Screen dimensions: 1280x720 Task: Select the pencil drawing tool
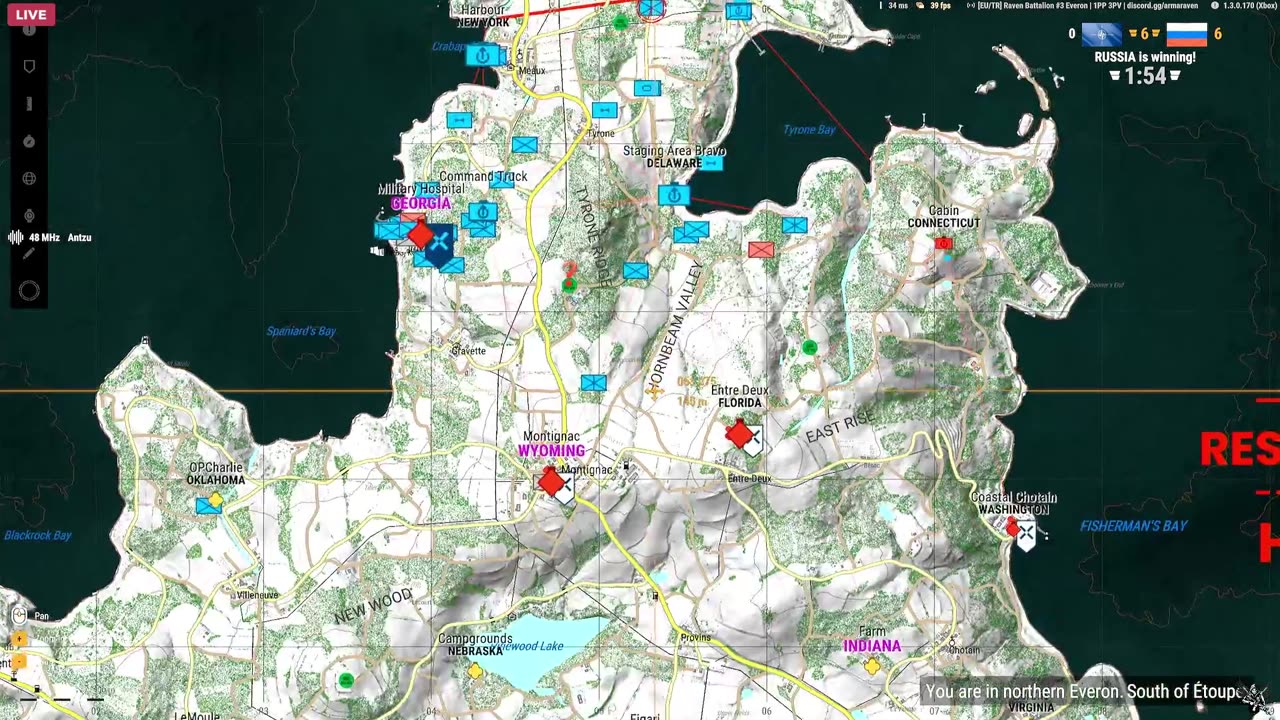click(29, 254)
